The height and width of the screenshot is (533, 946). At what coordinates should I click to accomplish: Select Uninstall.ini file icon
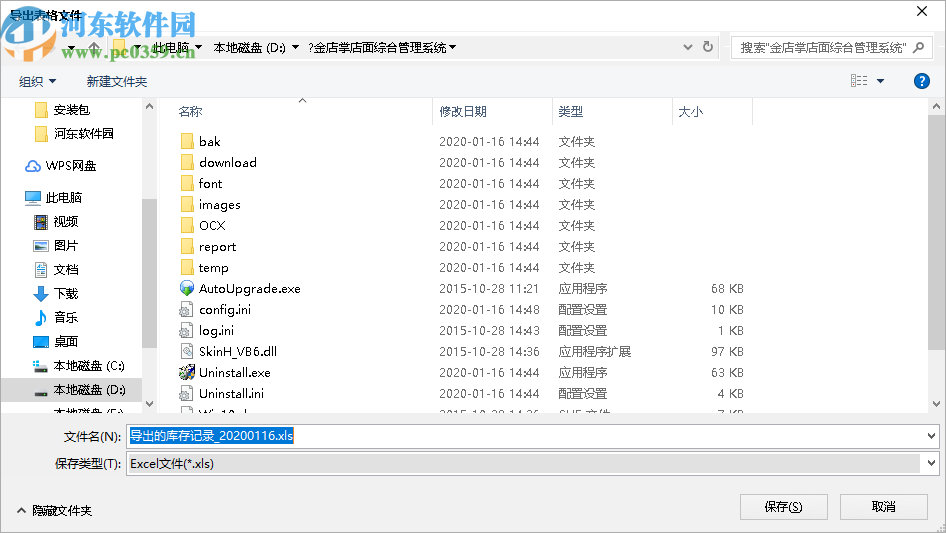point(186,394)
